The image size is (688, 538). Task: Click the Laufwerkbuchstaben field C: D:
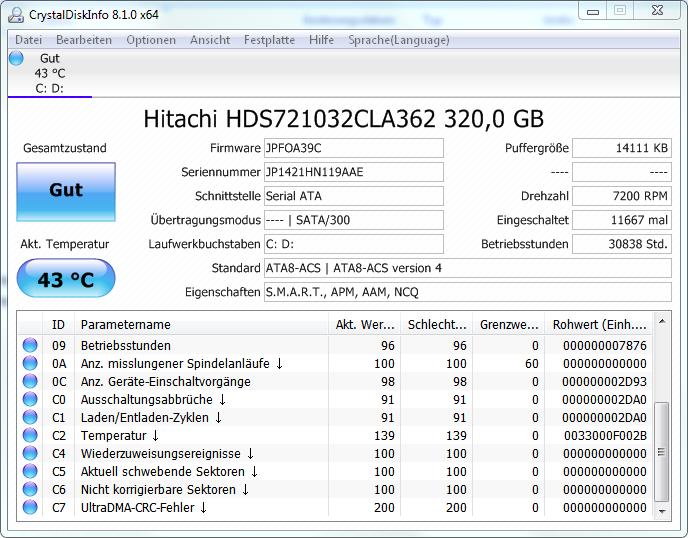[x=354, y=244]
